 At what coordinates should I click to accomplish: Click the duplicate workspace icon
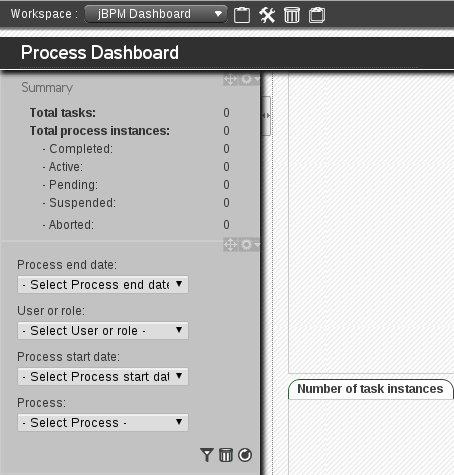[x=317, y=15]
